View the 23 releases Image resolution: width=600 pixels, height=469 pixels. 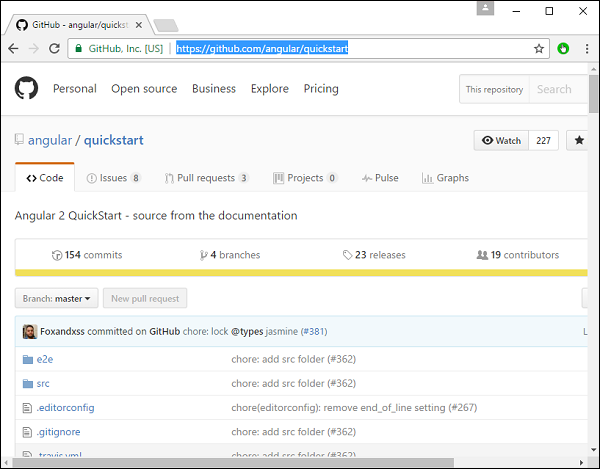click(374, 255)
